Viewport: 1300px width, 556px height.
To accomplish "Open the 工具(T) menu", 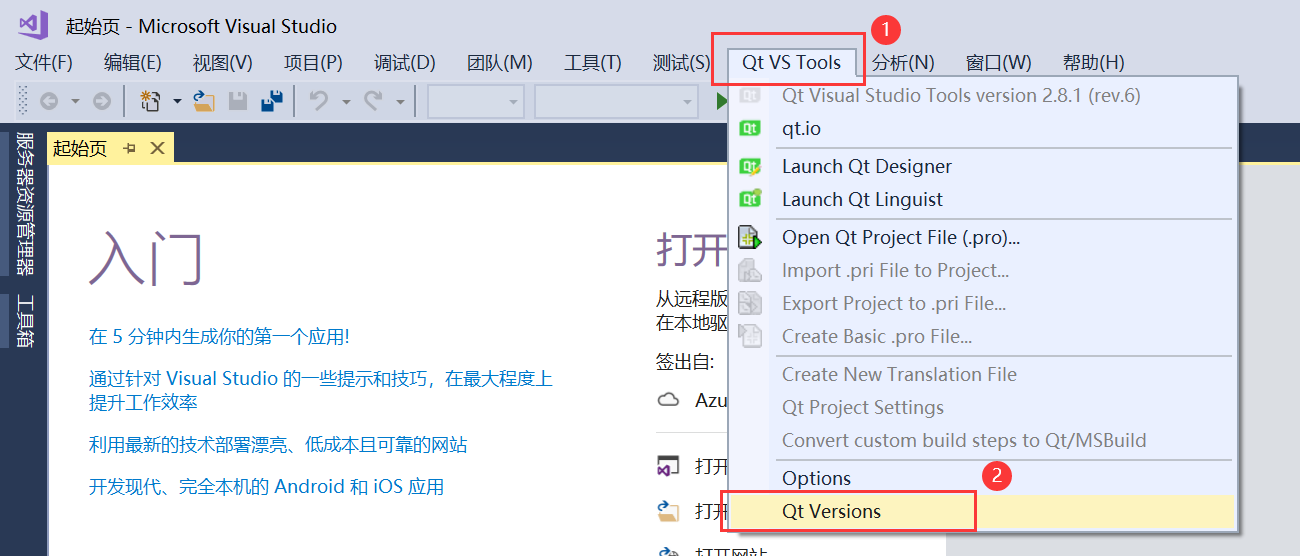I will (x=593, y=63).
